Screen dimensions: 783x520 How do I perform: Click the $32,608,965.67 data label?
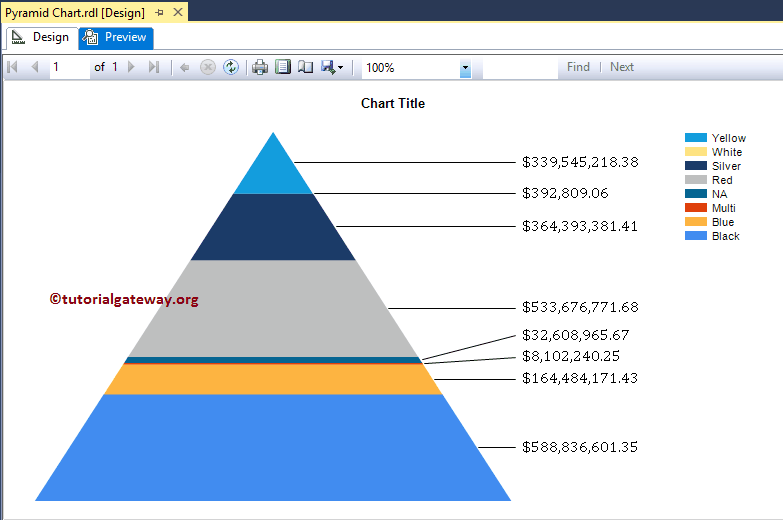click(x=576, y=335)
